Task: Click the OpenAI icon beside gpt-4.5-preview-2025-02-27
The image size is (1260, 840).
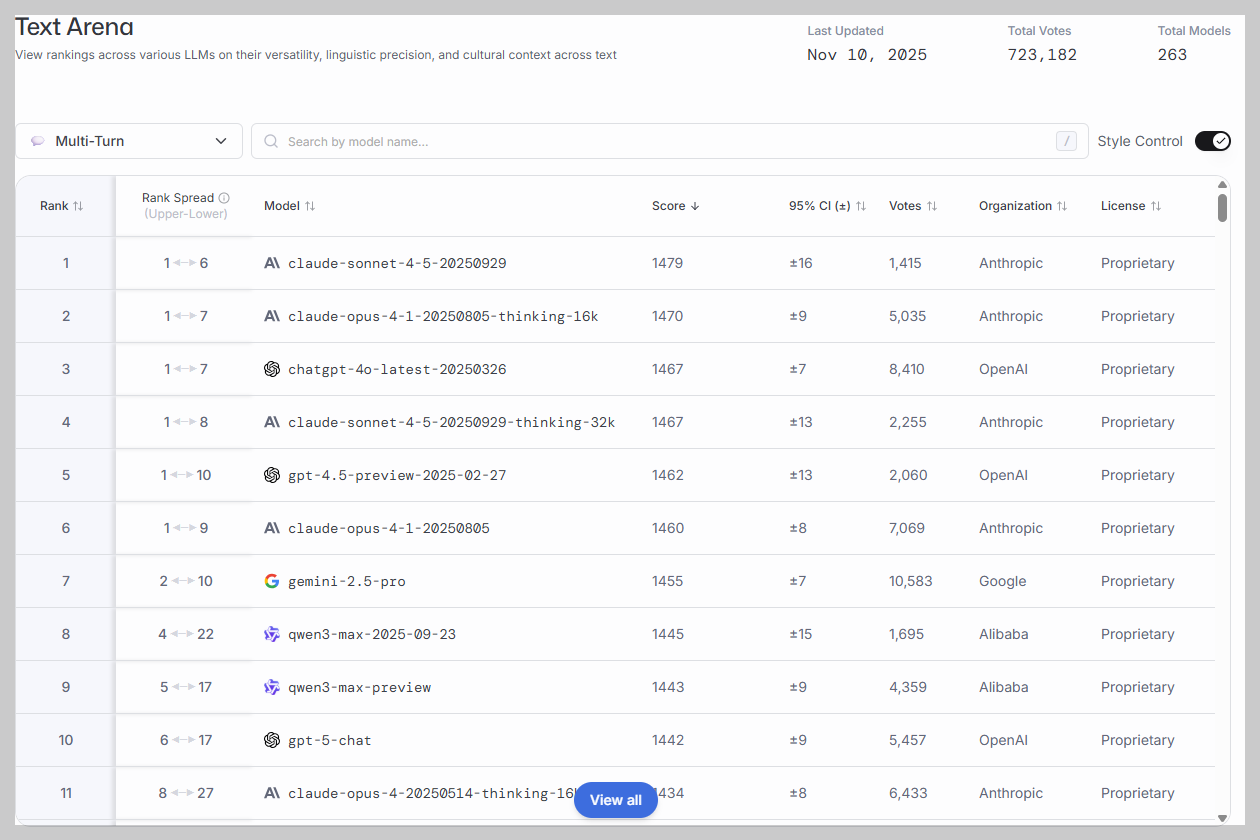Action: 272,475
